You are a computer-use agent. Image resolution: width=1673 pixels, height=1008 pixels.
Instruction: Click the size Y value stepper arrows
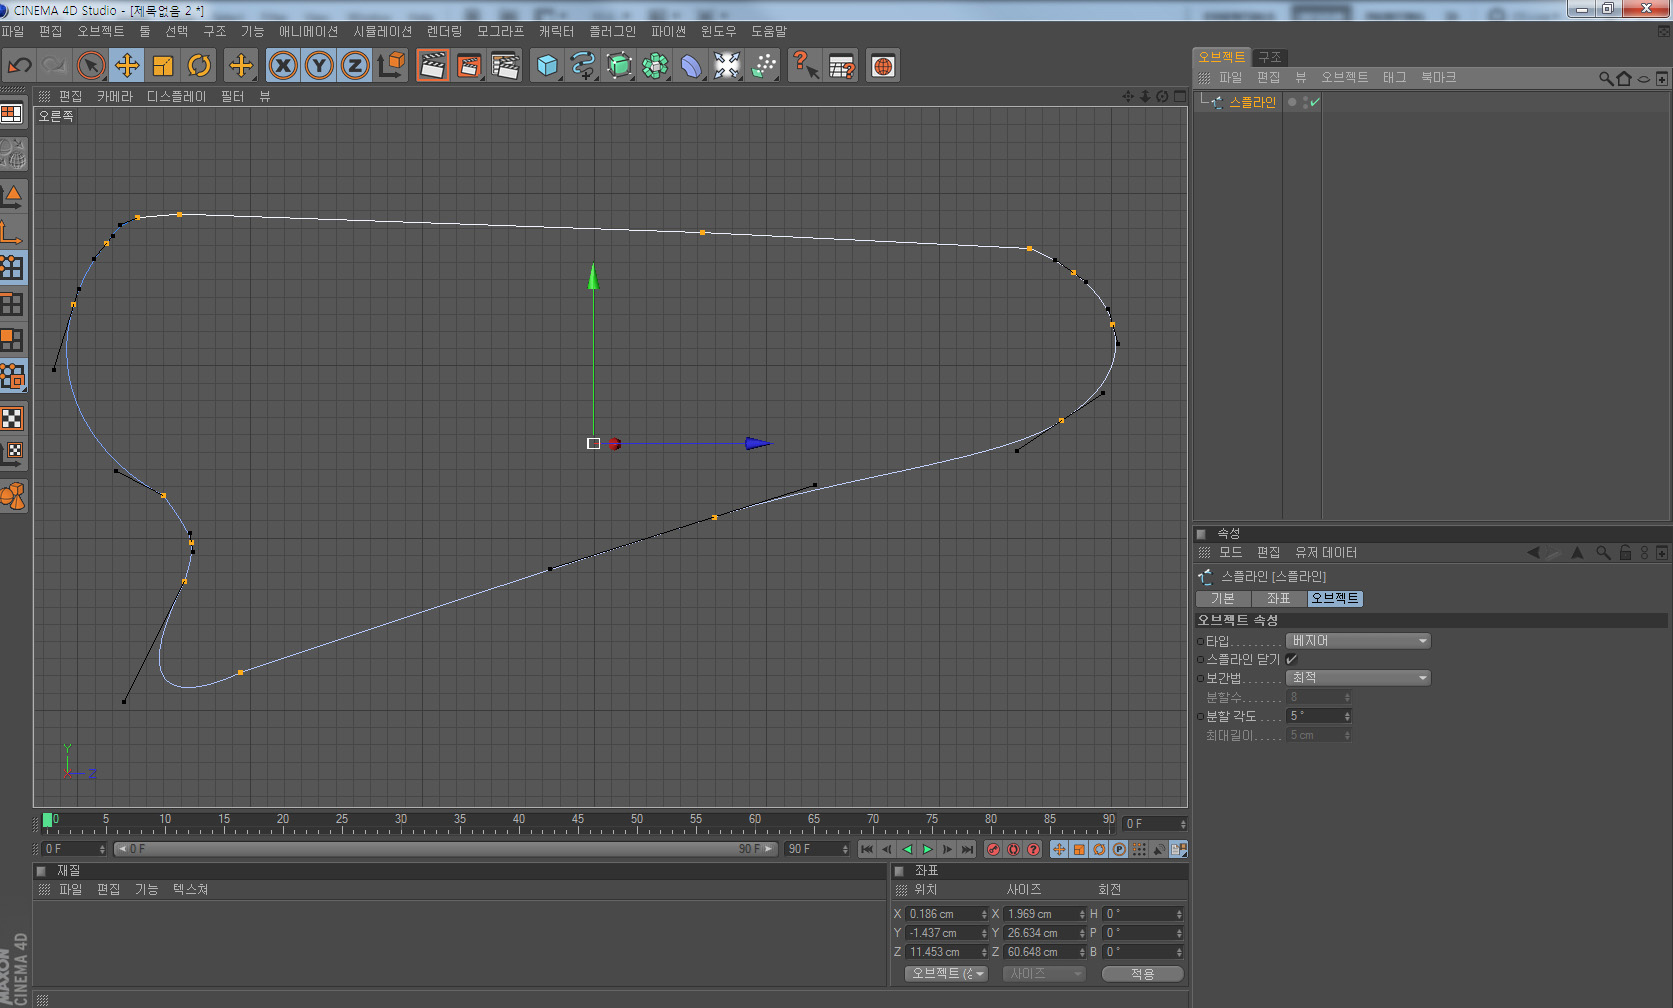(1082, 933)
